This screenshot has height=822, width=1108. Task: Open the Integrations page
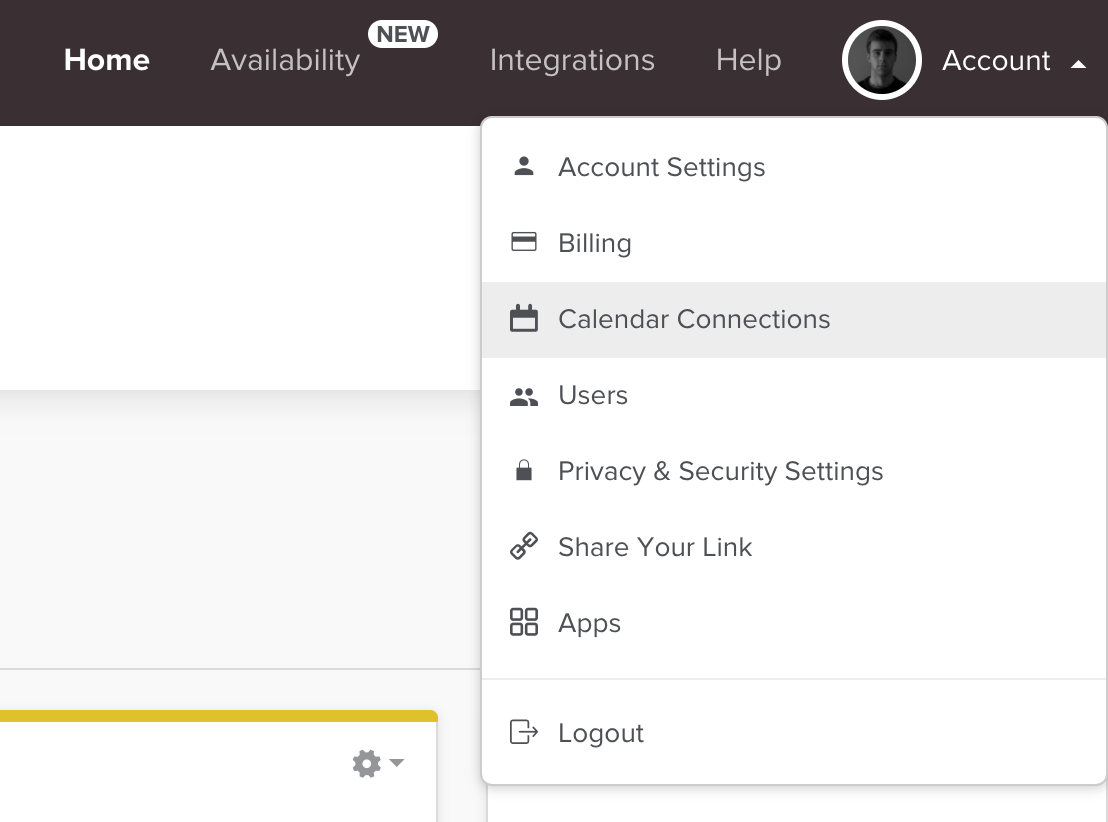click(572, 61)
